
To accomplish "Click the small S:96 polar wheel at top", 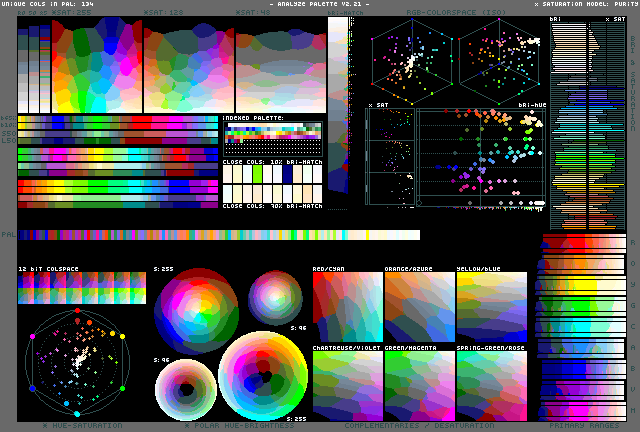I will tap(275, 297).
